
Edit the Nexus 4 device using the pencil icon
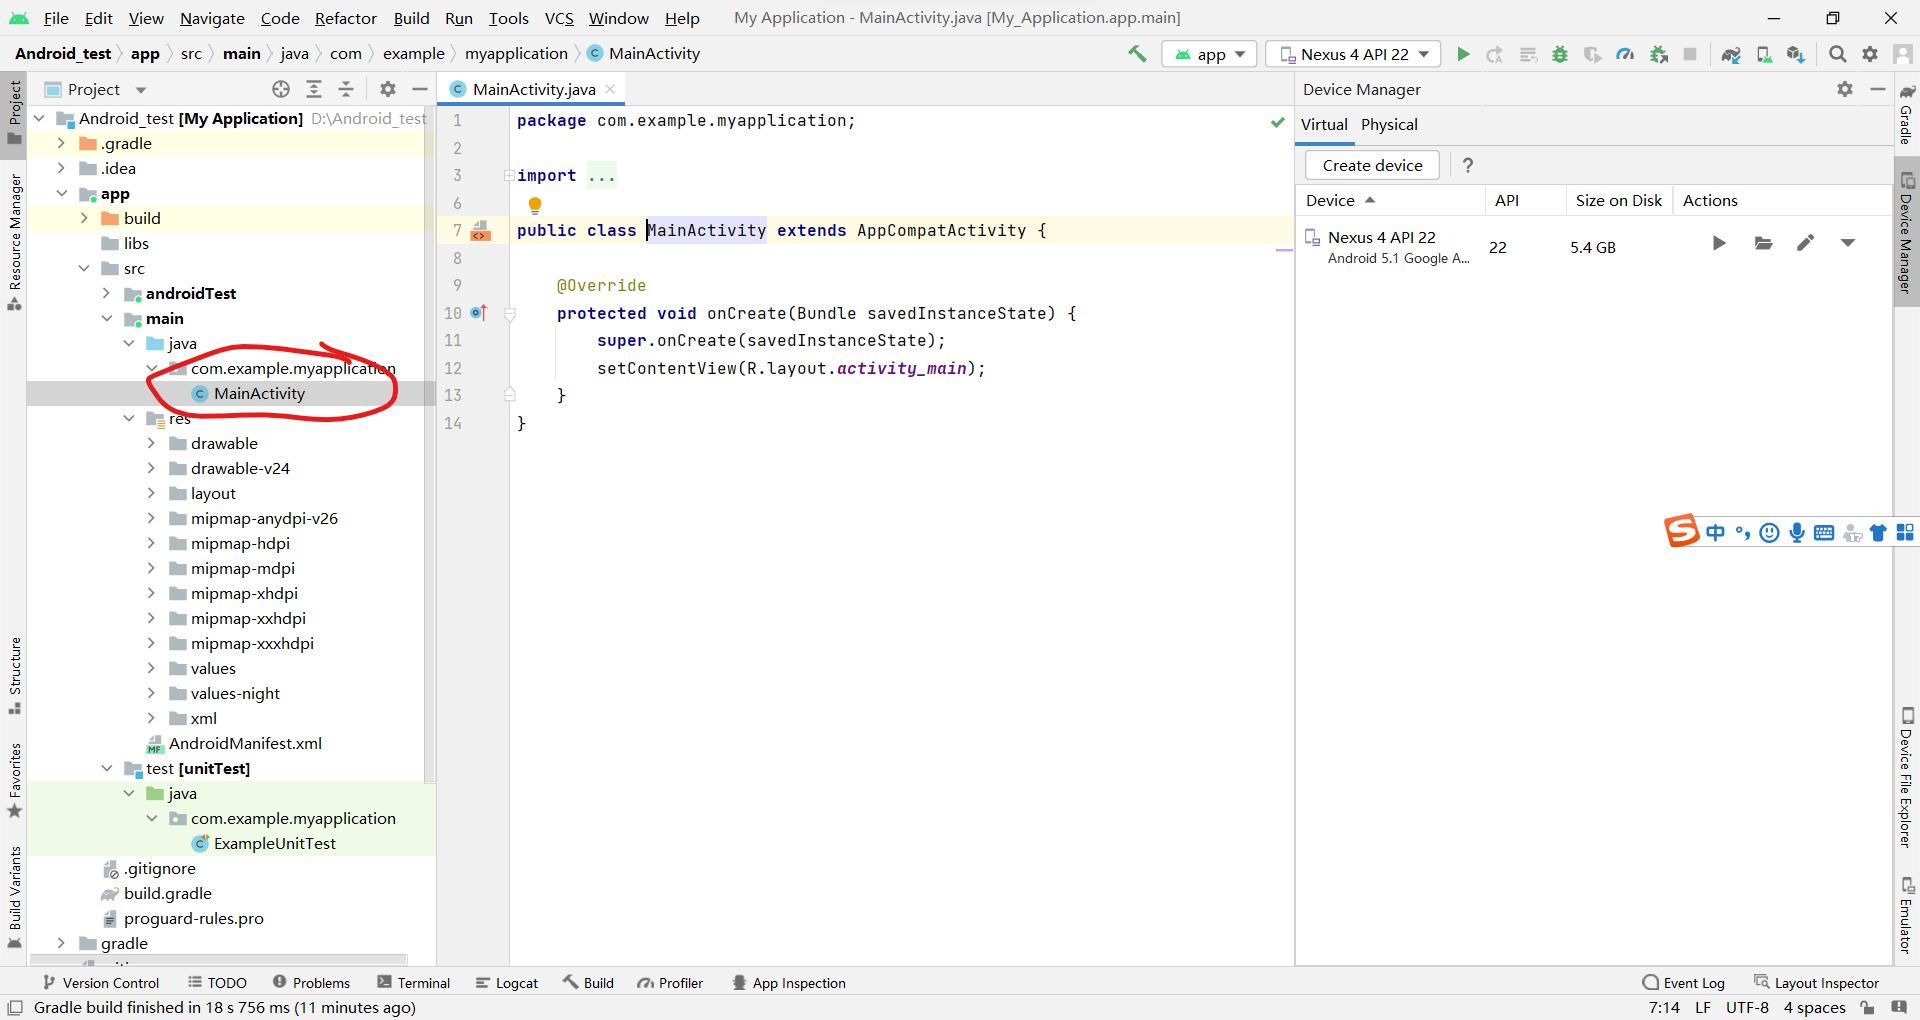tap(1806, 243)
